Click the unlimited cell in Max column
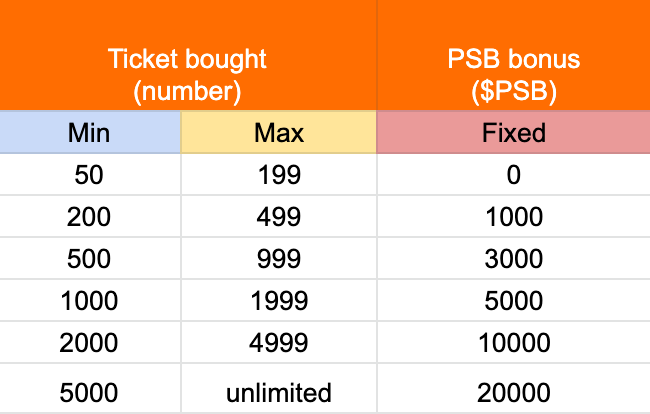Image resolution: width=650 pixels, height=414 pixels. click(279, 388)
